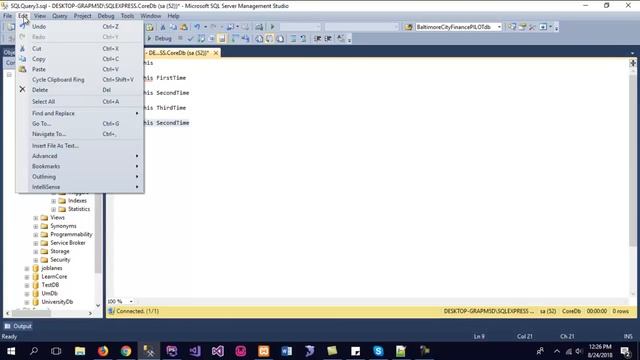Image resolution: width=640 pixels, height=360 pixels.
Task: Toggle the Results to Text button
Action: click(x=259, y=38)
